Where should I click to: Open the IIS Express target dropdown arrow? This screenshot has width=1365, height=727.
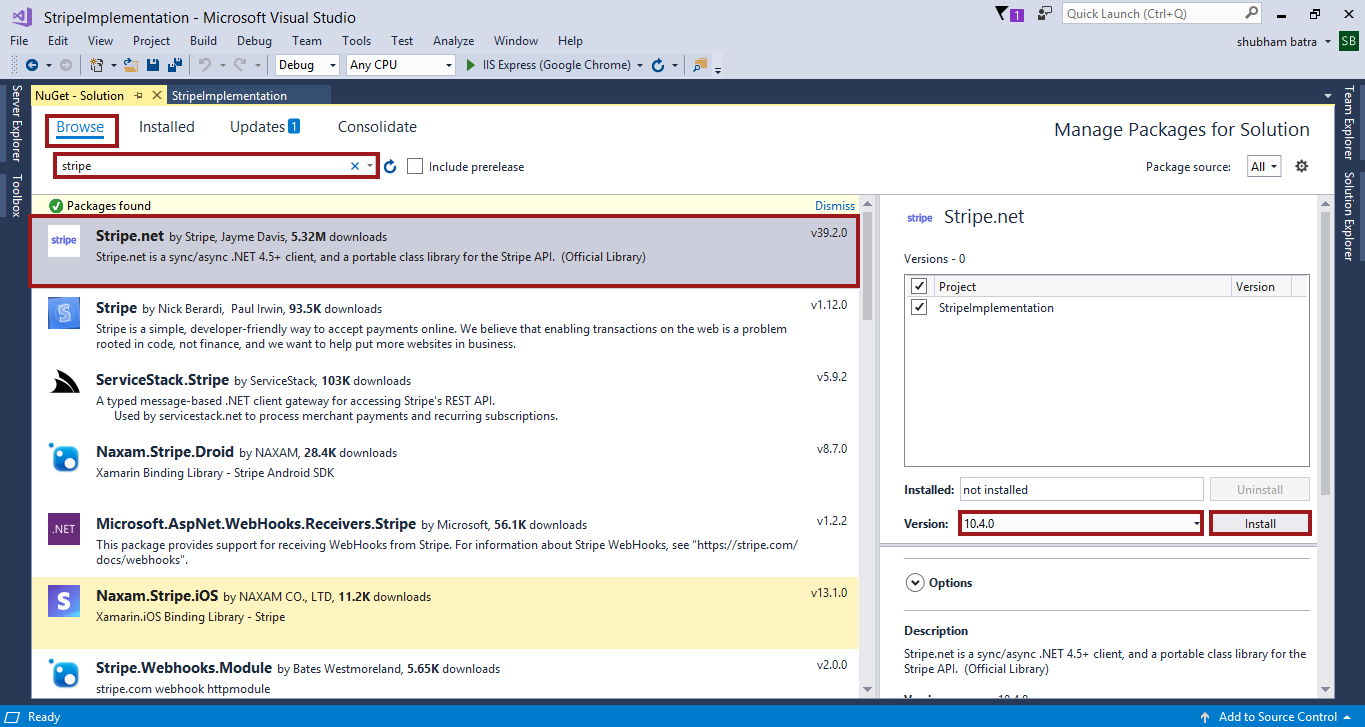(639, 65)
